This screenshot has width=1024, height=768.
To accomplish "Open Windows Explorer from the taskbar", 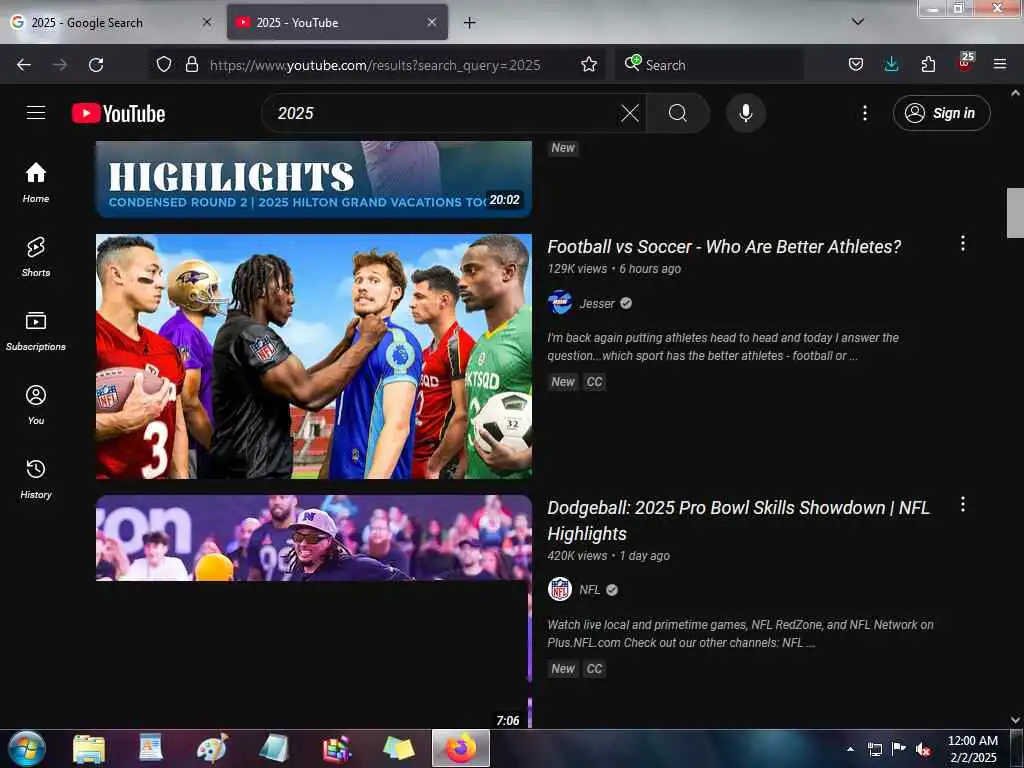I will click(x=89, y=749).
